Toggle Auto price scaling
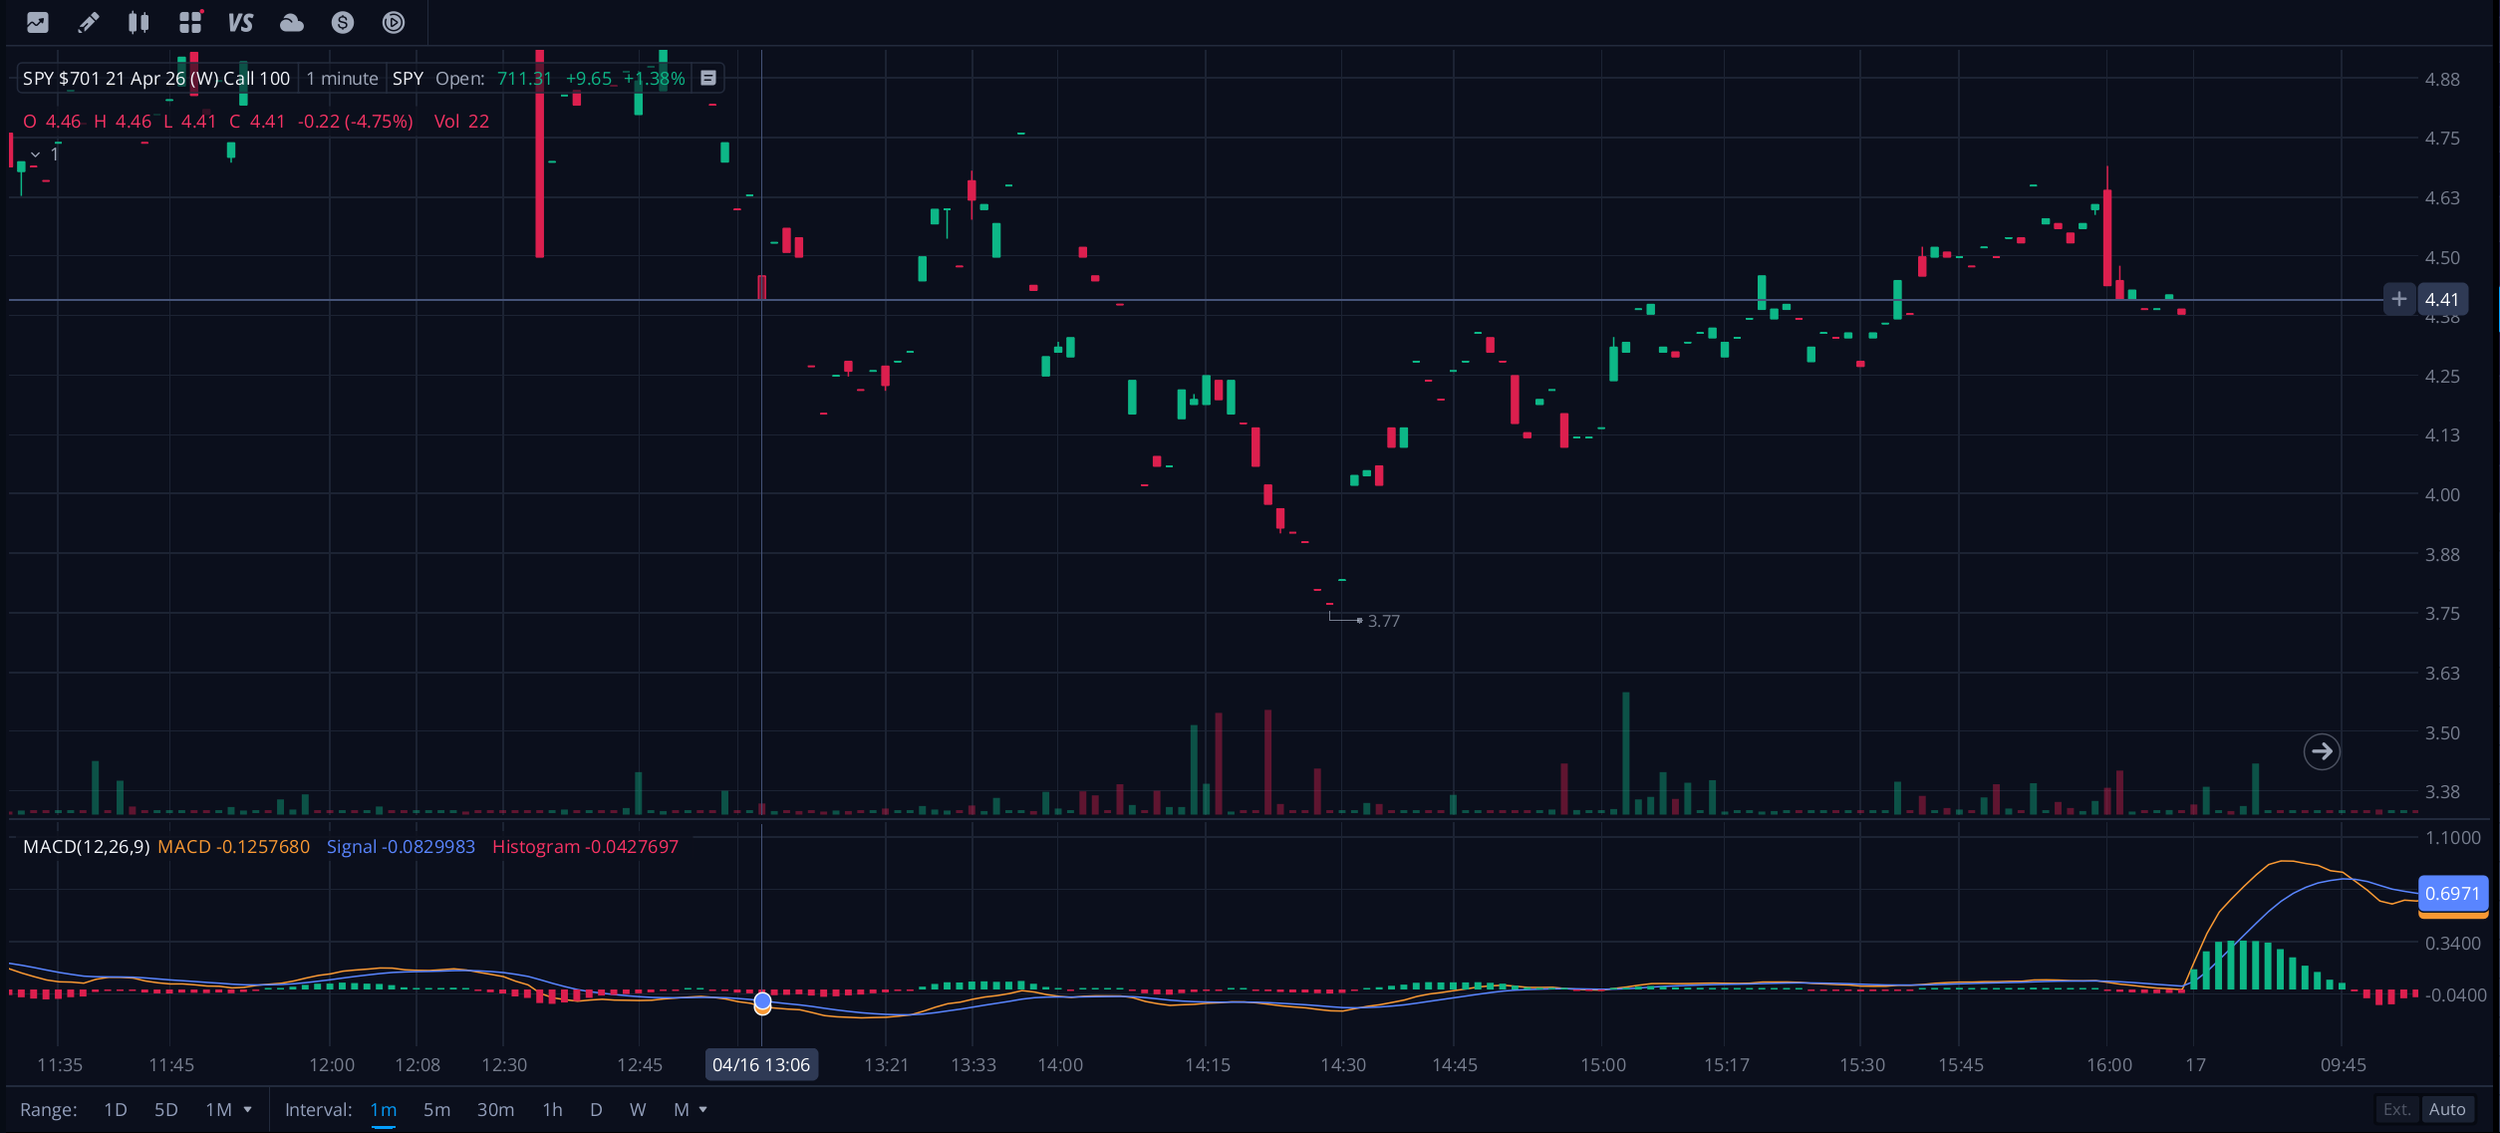Screen dimensions: 2500x1133 pyautogui.click(x=2447, y=1109)
